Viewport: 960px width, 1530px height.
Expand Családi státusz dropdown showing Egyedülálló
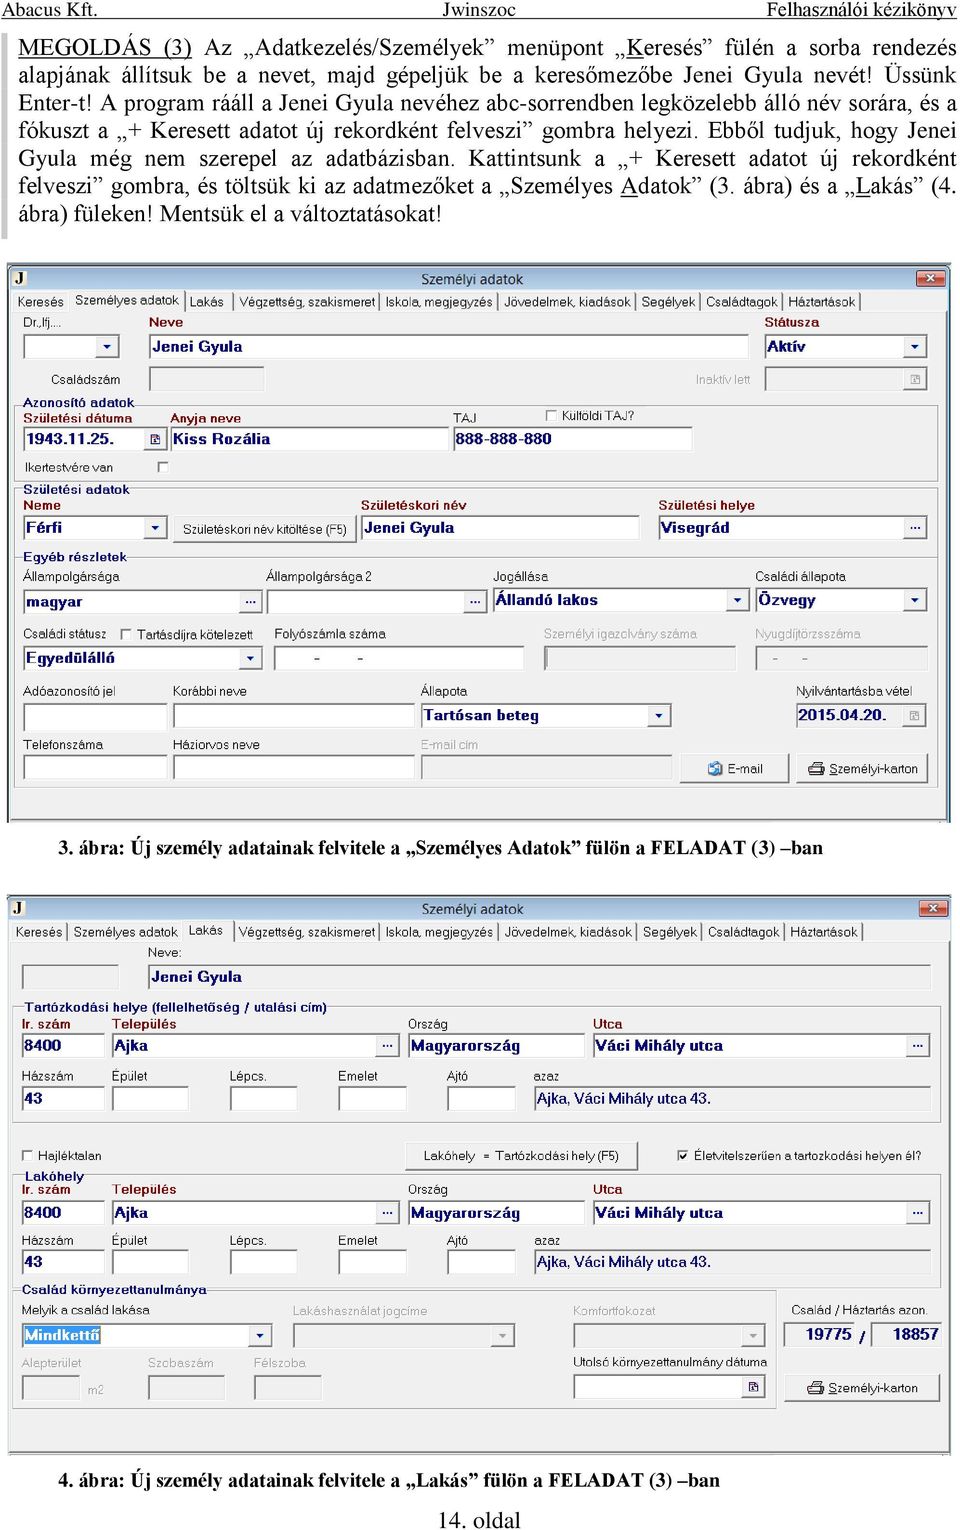point(250,658)
